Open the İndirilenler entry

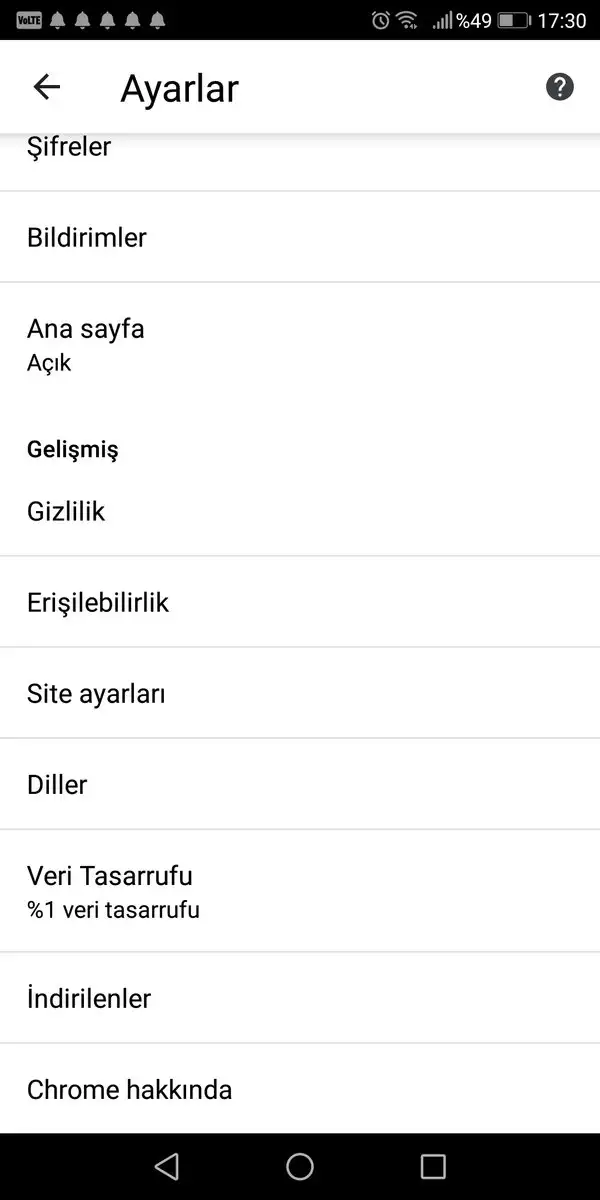click(89, 998)
